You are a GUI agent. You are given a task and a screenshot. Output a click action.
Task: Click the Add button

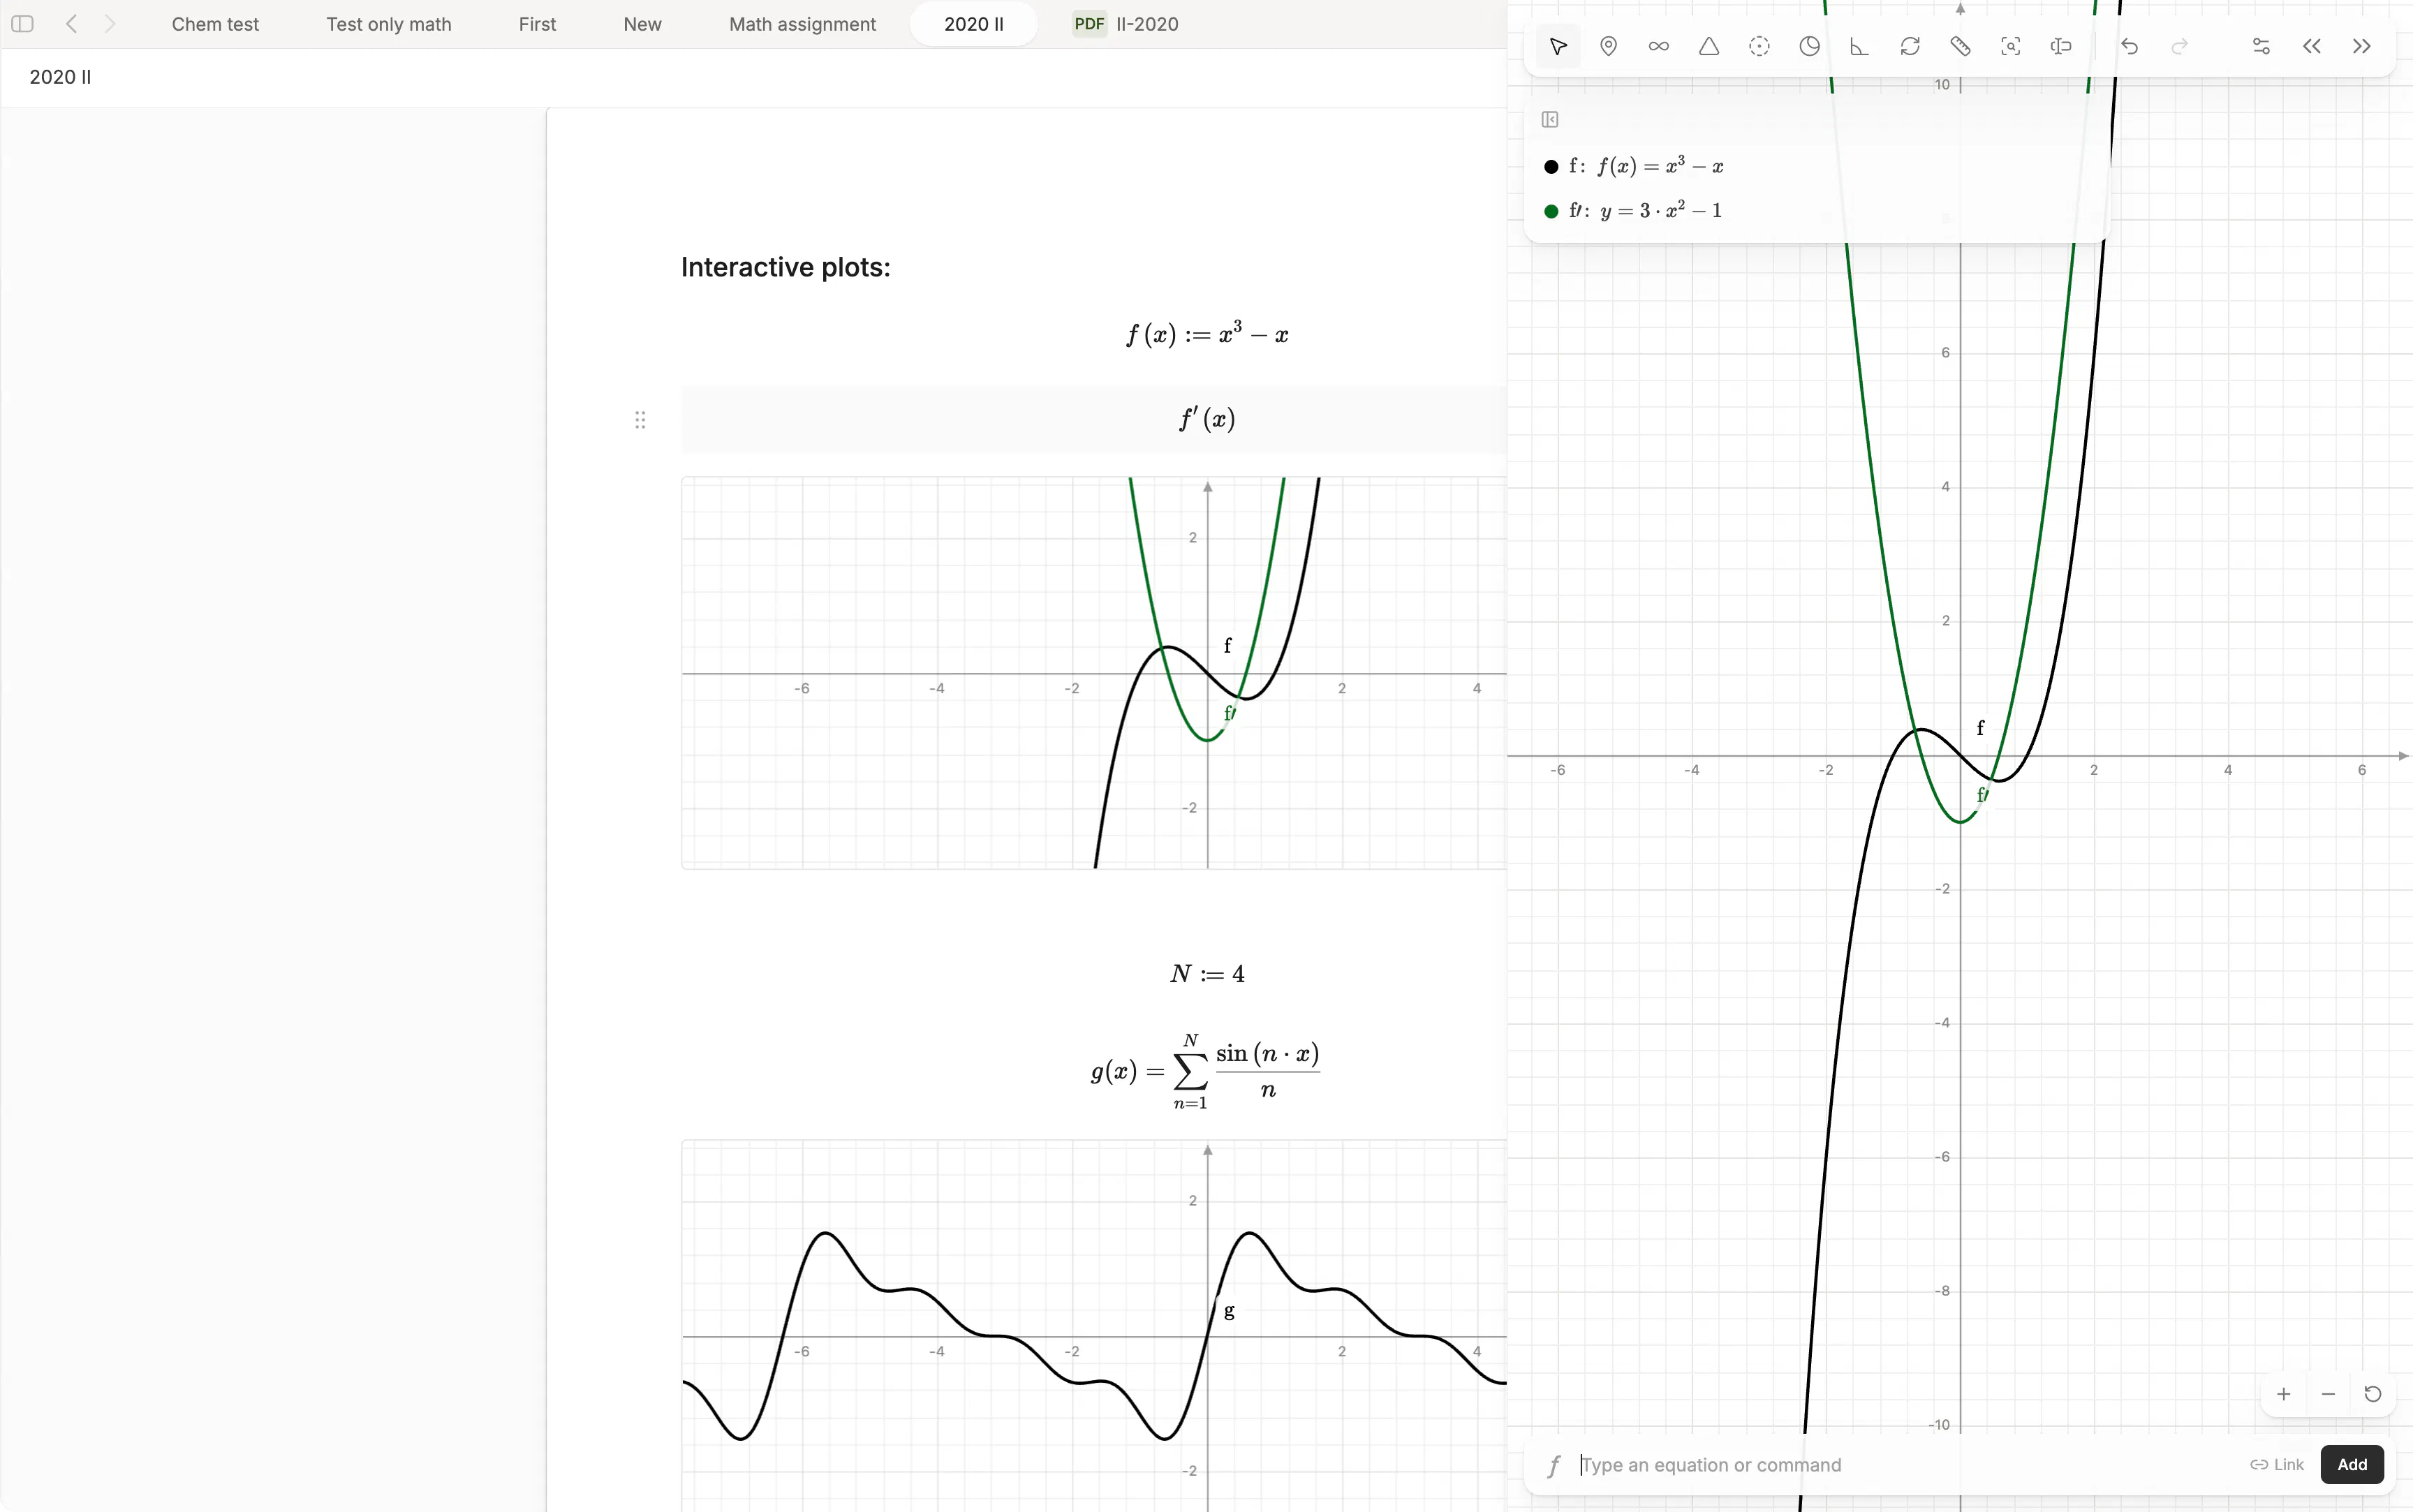pyautogui.click(x=2352, y=1464)
